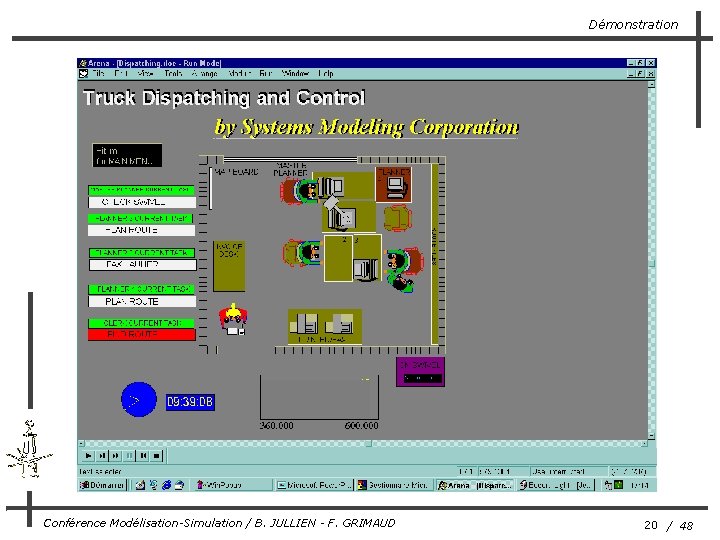This screenshot has height=540, width=720.
Task: Click the purple box below the office layout
Action: coord(421,371)
